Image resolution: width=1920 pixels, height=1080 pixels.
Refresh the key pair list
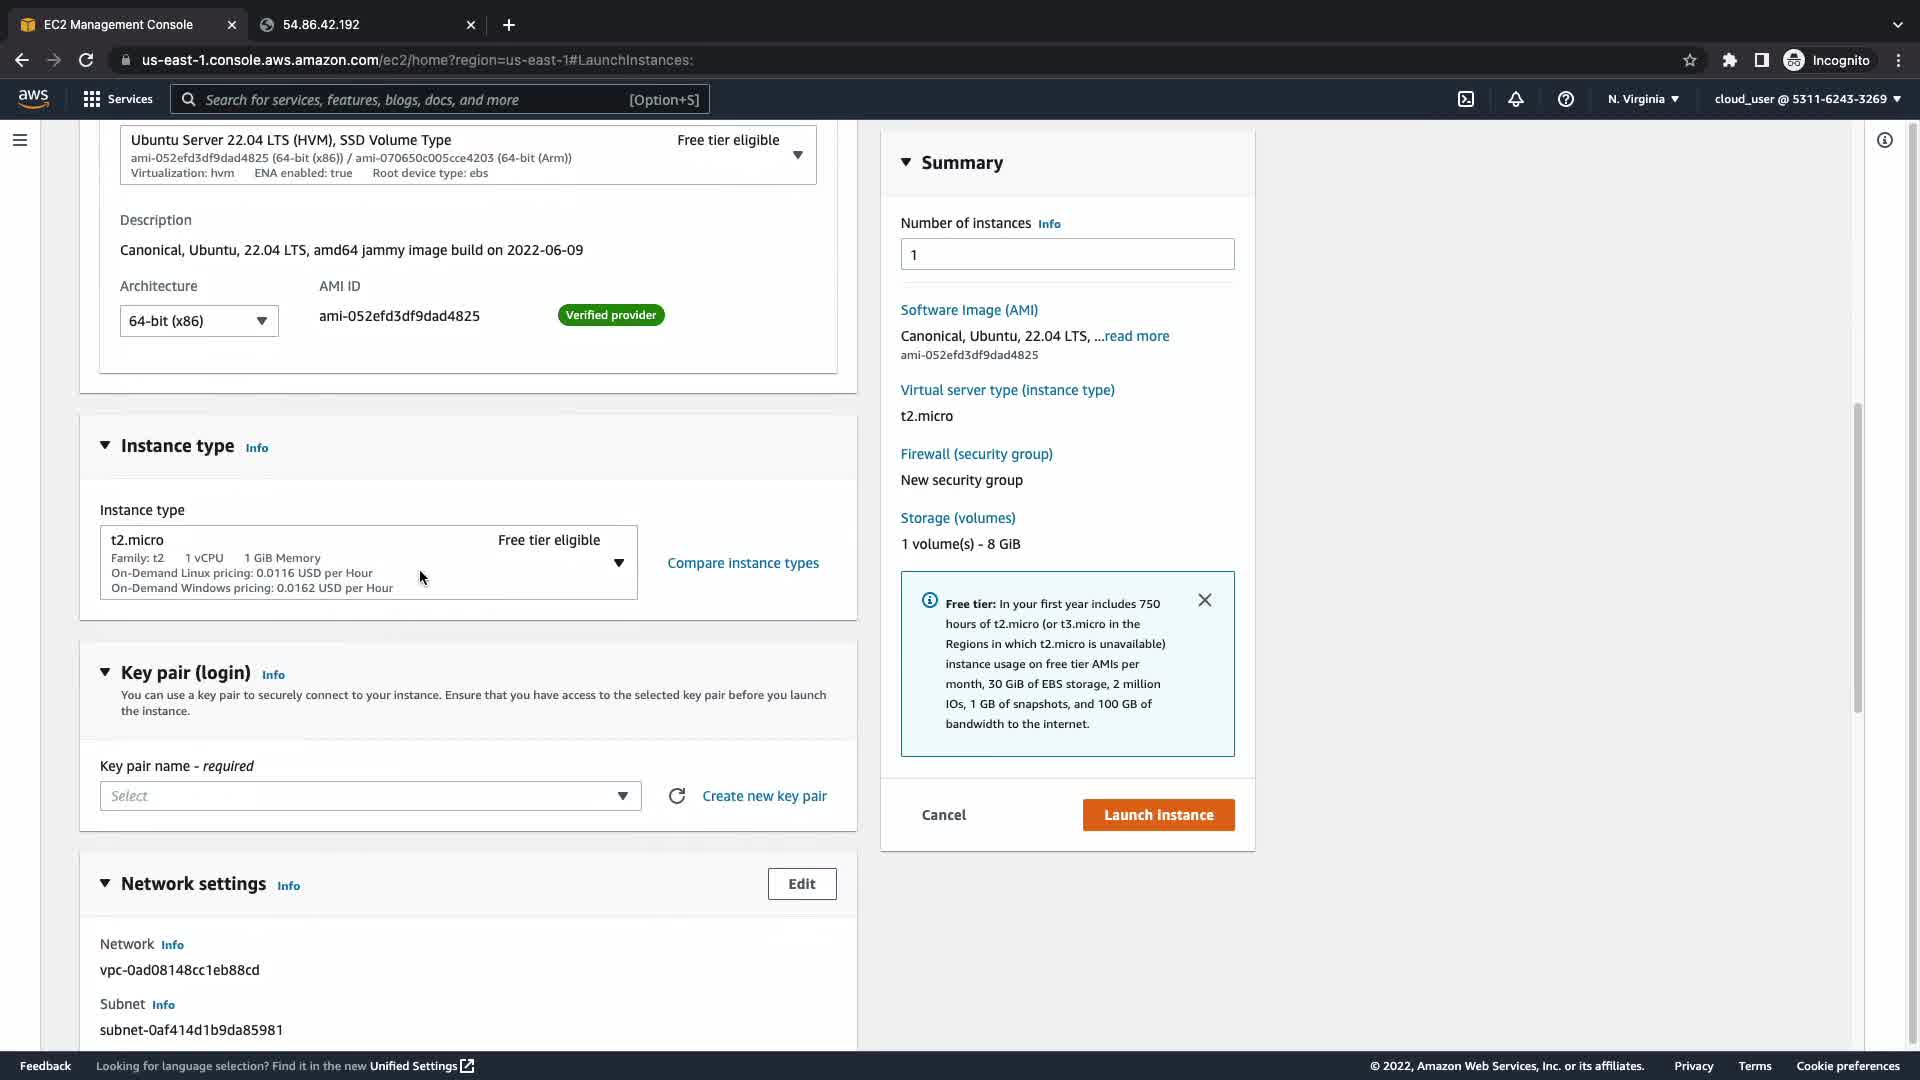677,796
